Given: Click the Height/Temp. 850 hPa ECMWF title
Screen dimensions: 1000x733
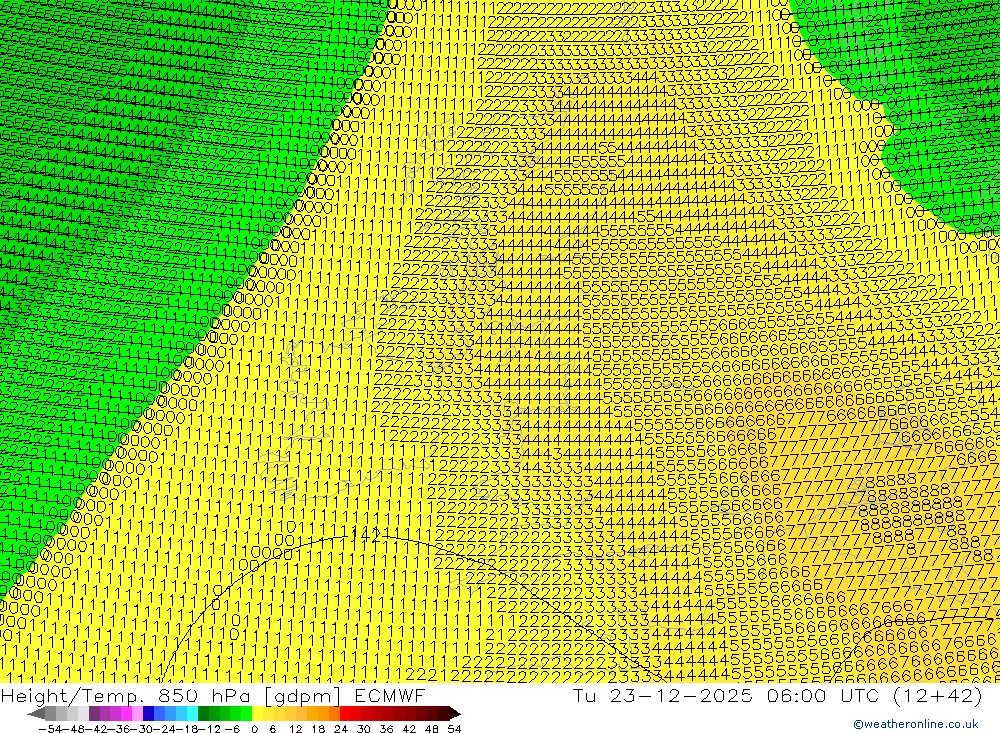Looking at the screenshot, I should tap(212, 695).
